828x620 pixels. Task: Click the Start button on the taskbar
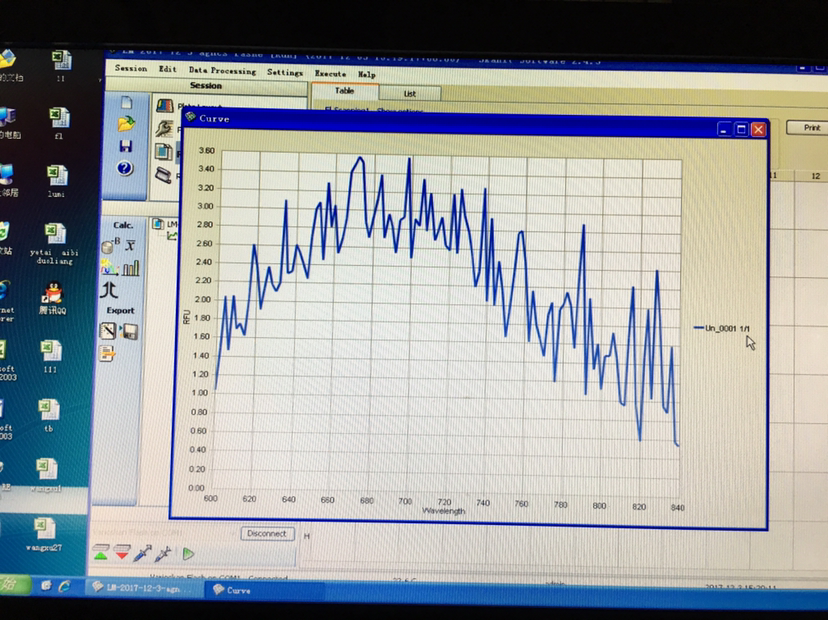(14, 585)
